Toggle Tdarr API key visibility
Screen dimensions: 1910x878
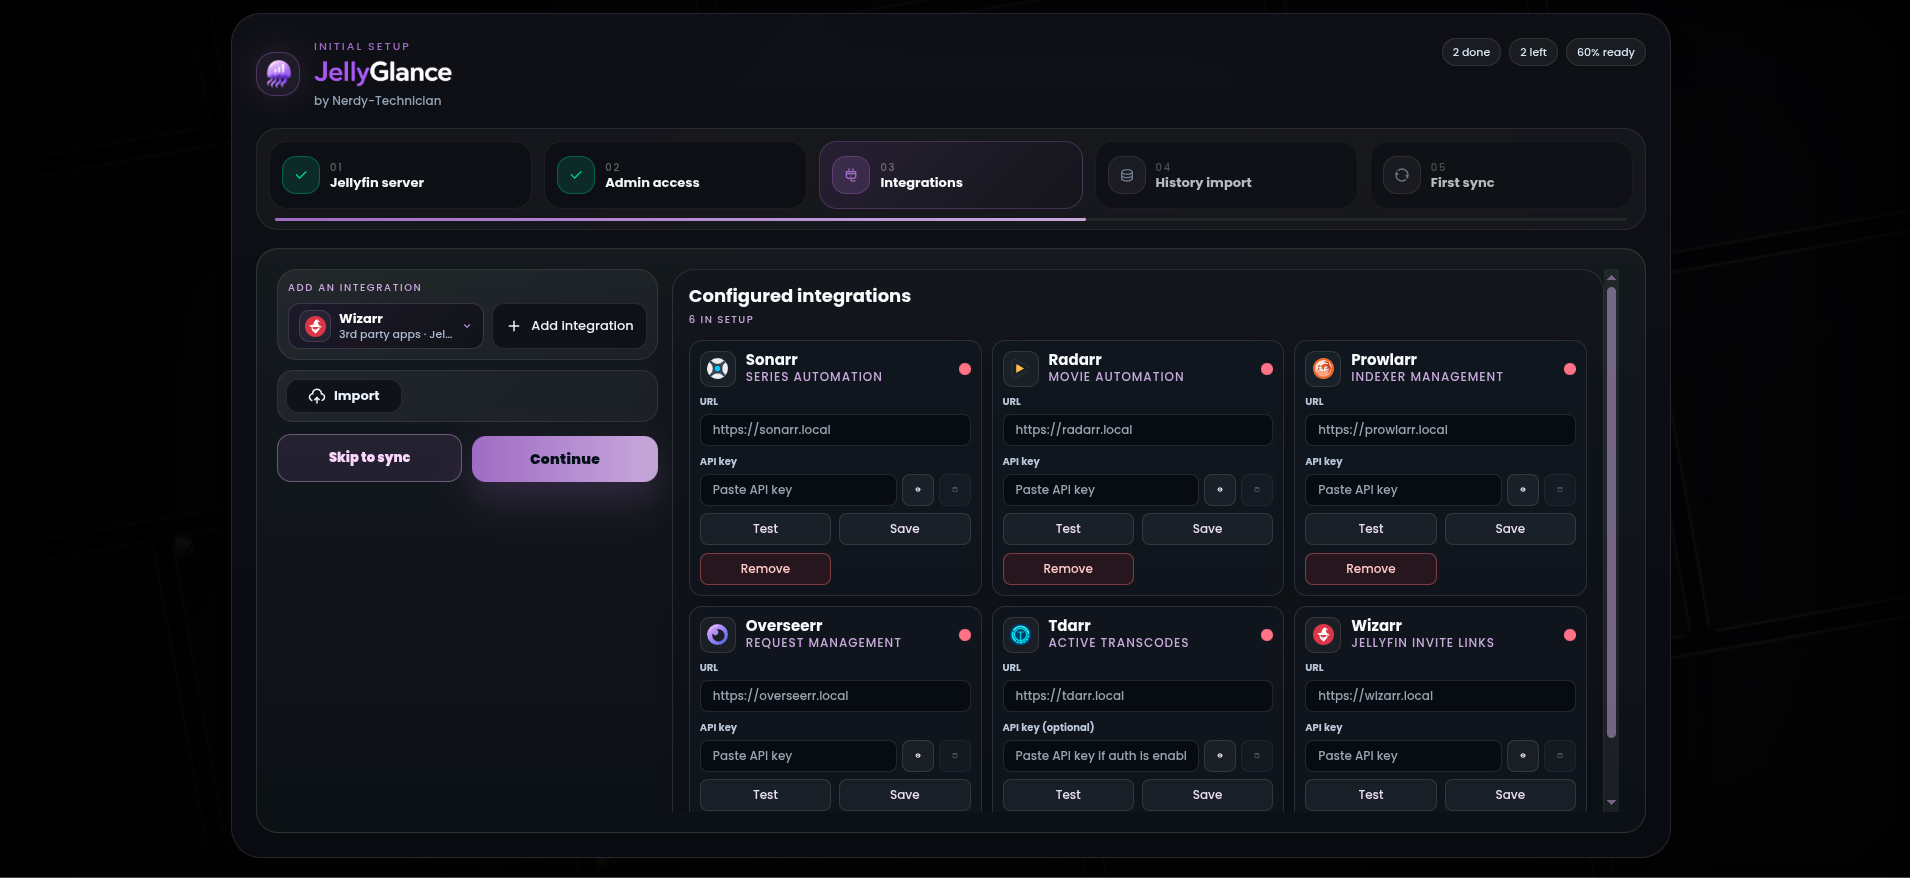pos(1220,756)
